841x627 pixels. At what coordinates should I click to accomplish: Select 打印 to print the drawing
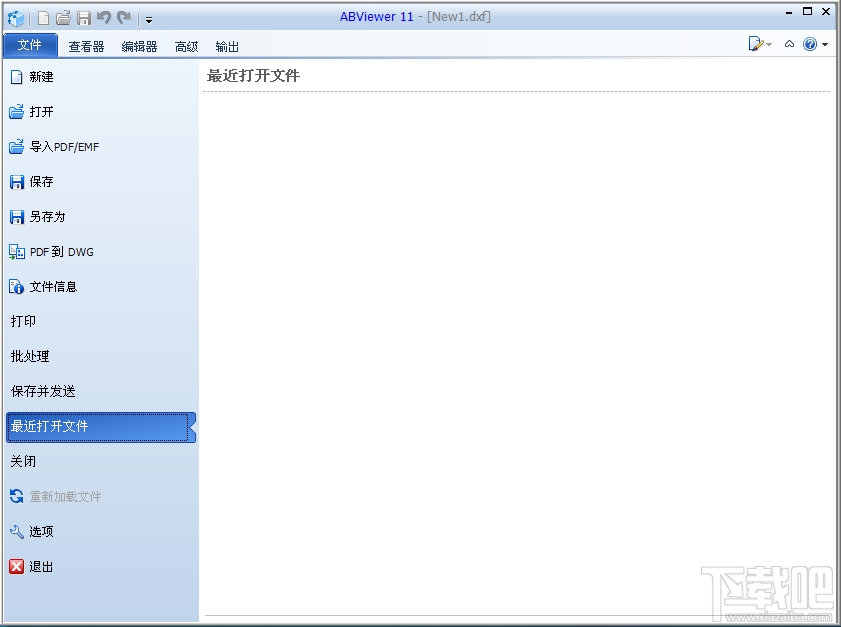(x=27, y=321)
